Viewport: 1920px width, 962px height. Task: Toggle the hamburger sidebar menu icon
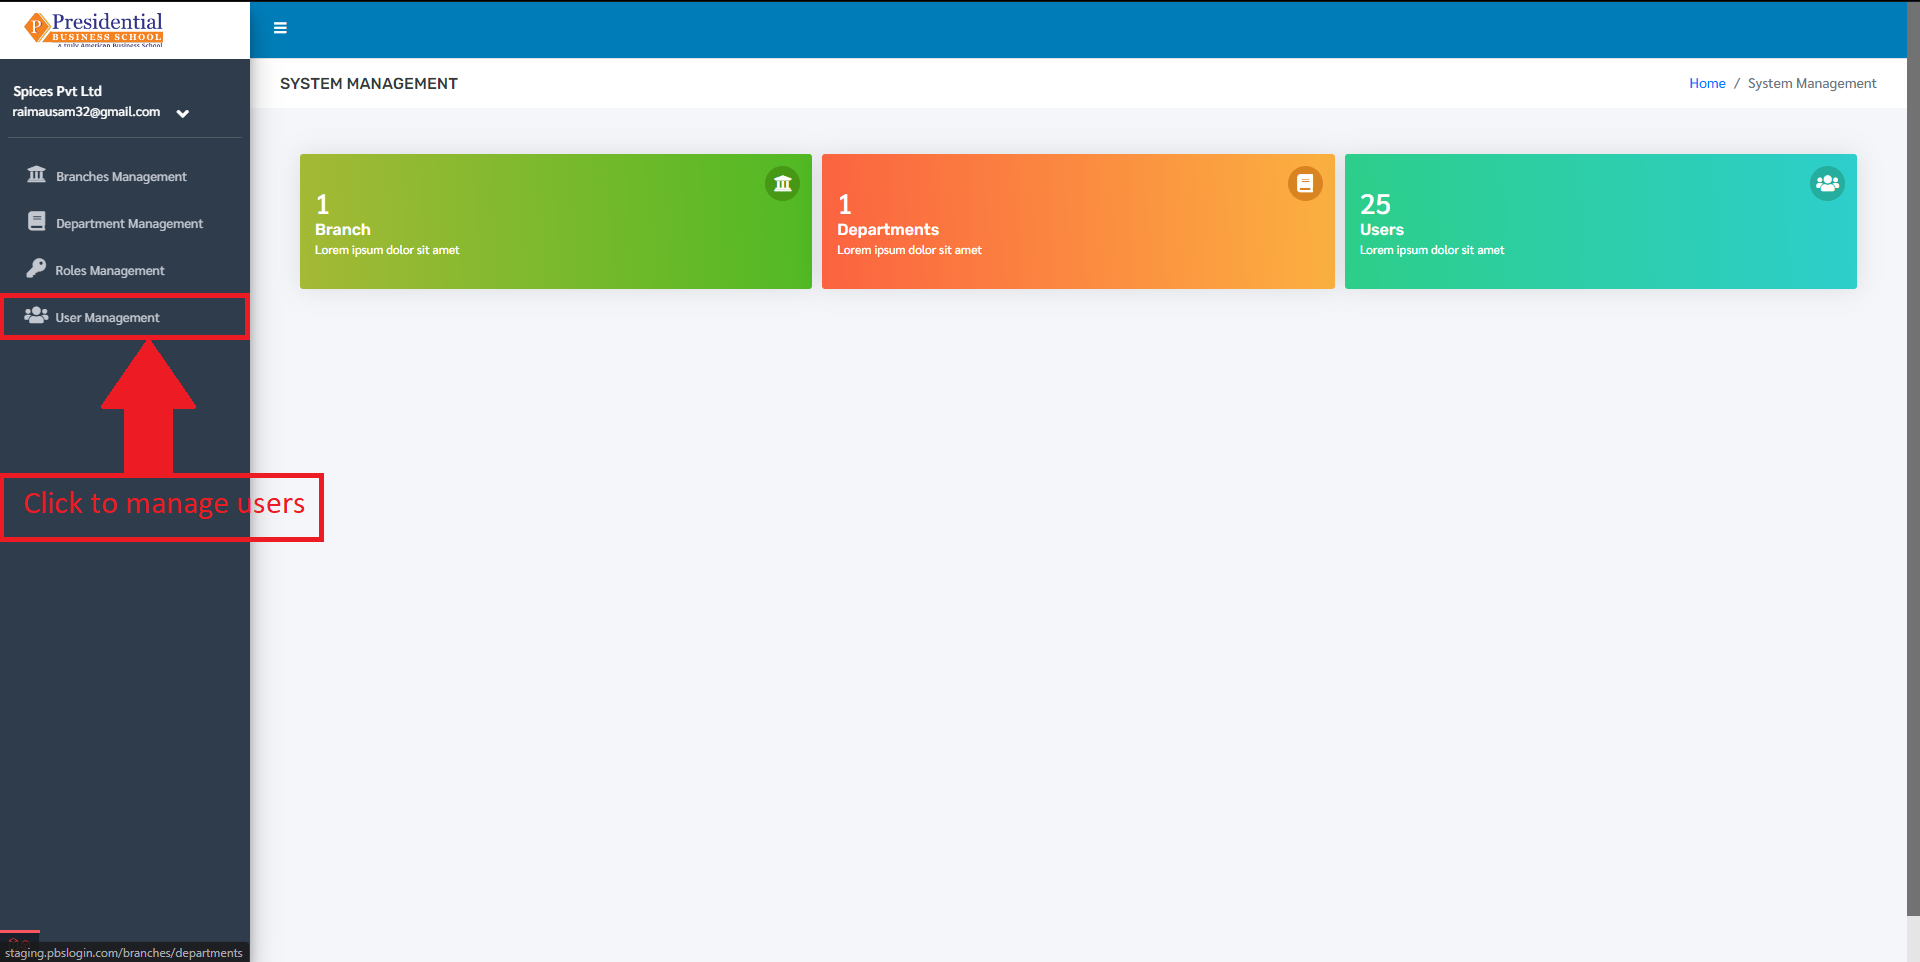(280, 28)
